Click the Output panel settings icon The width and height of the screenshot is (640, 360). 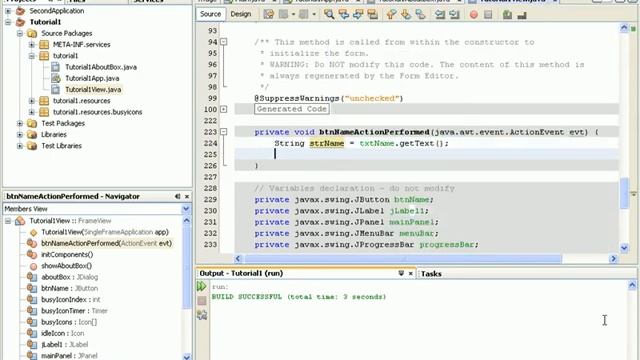202,315
